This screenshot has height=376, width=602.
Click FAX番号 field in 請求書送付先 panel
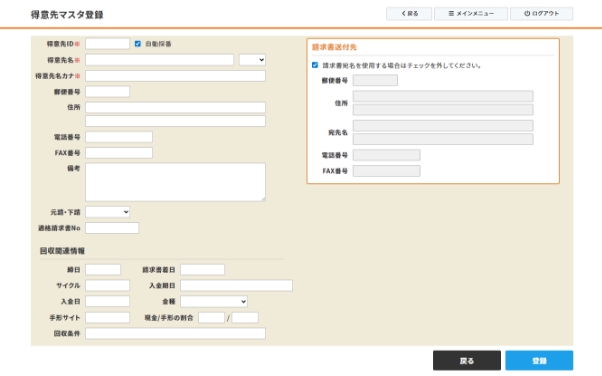[x=387, y=171]
